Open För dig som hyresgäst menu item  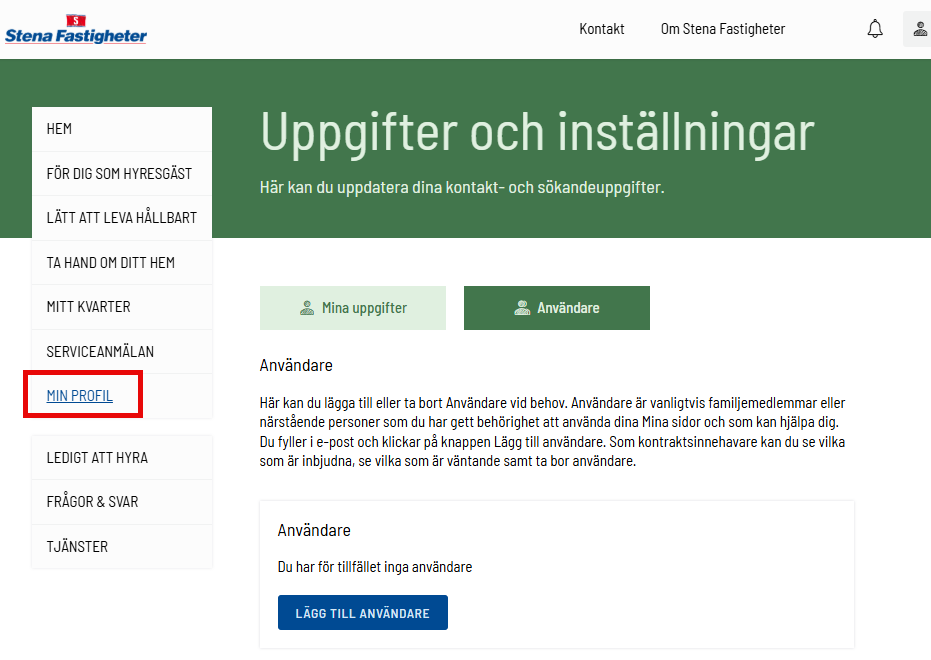tap(119, 174)
